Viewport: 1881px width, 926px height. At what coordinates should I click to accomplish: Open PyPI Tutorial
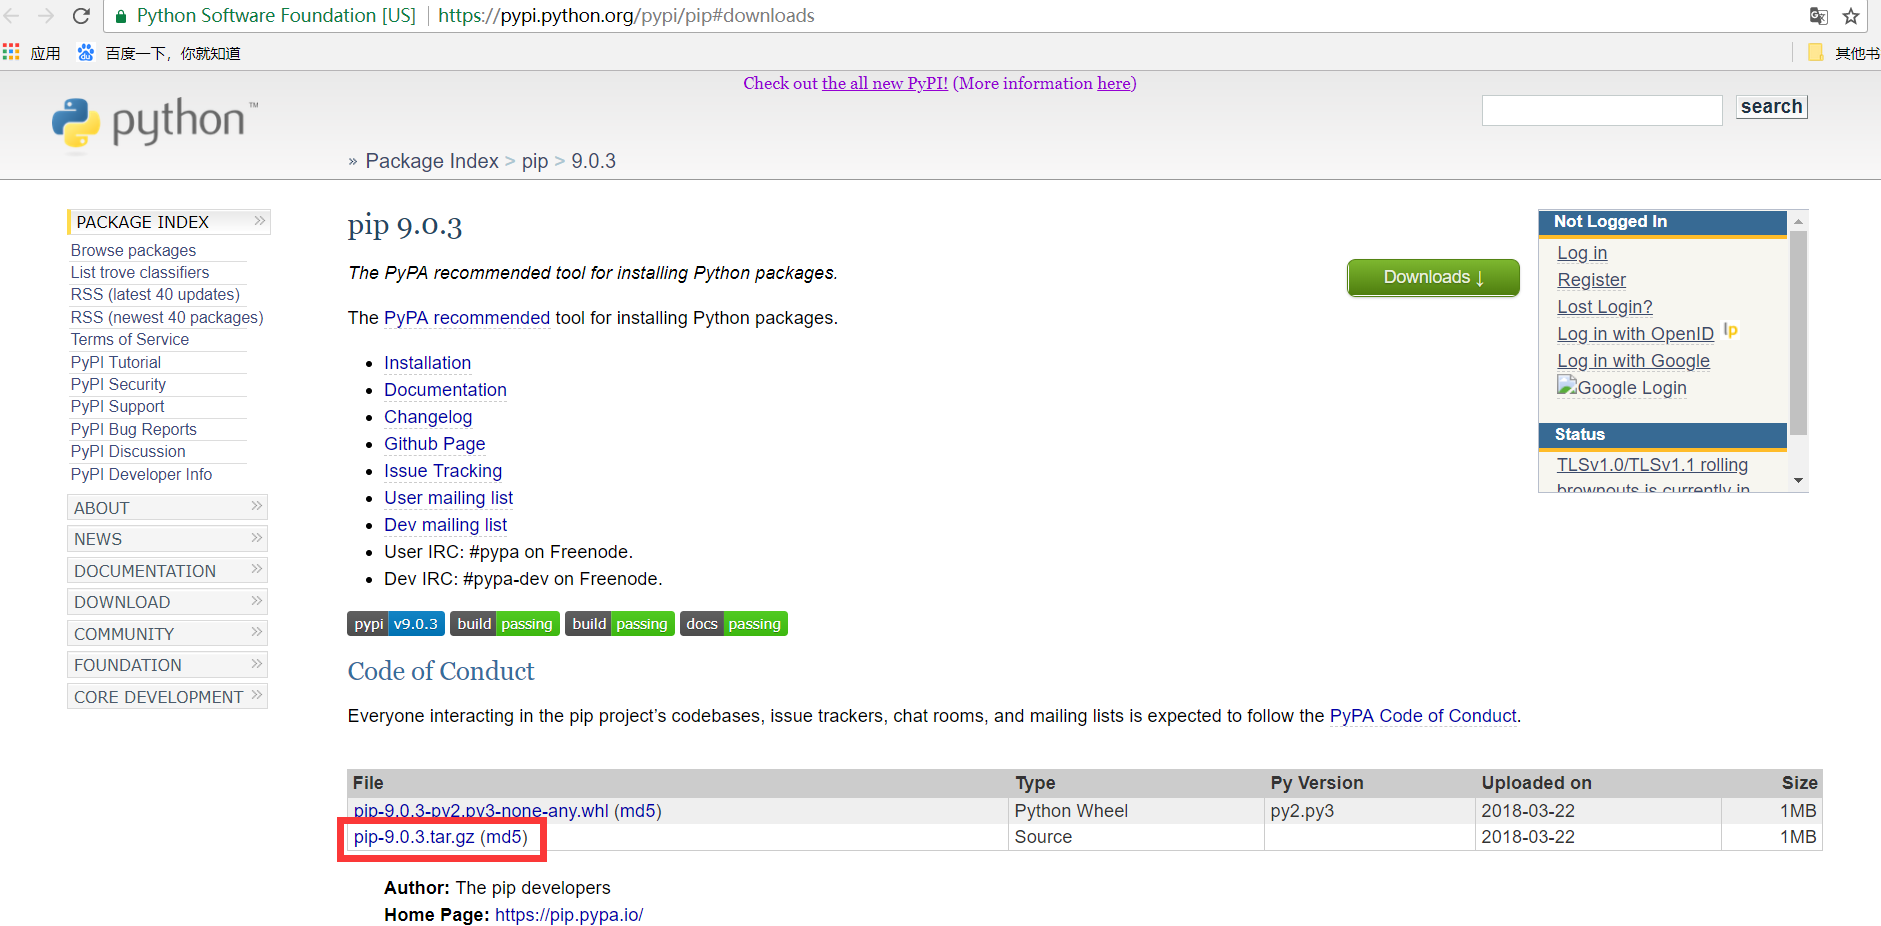[x=116, y=362]
